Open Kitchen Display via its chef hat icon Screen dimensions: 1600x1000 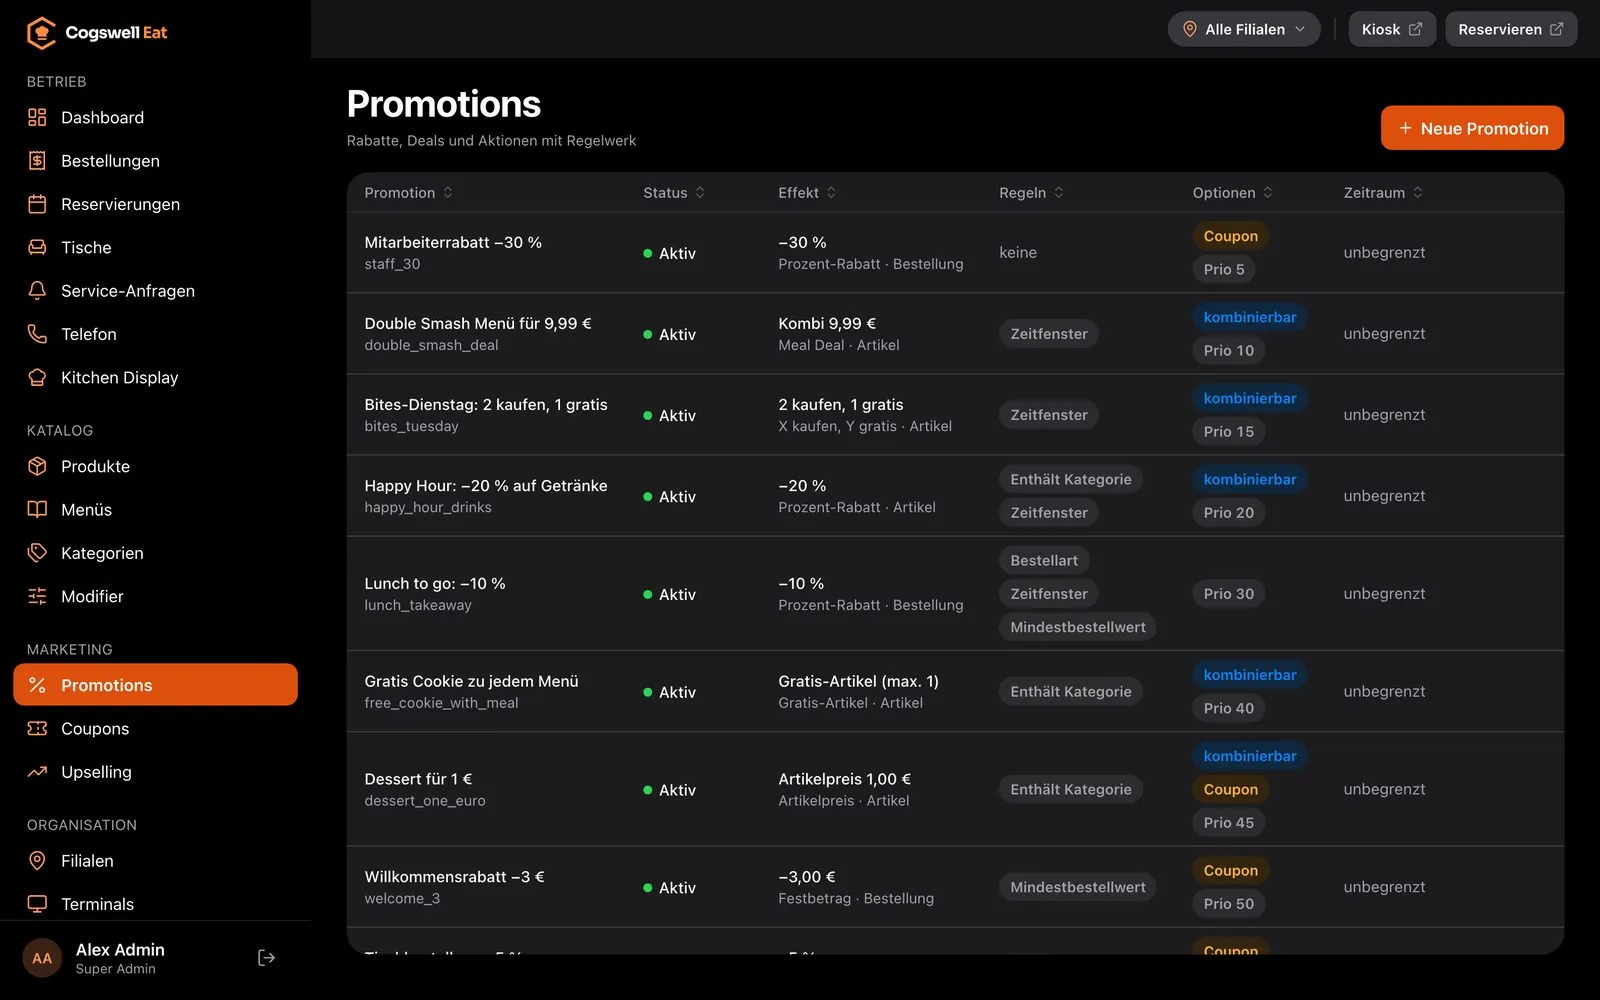click(x=37, y=378)
